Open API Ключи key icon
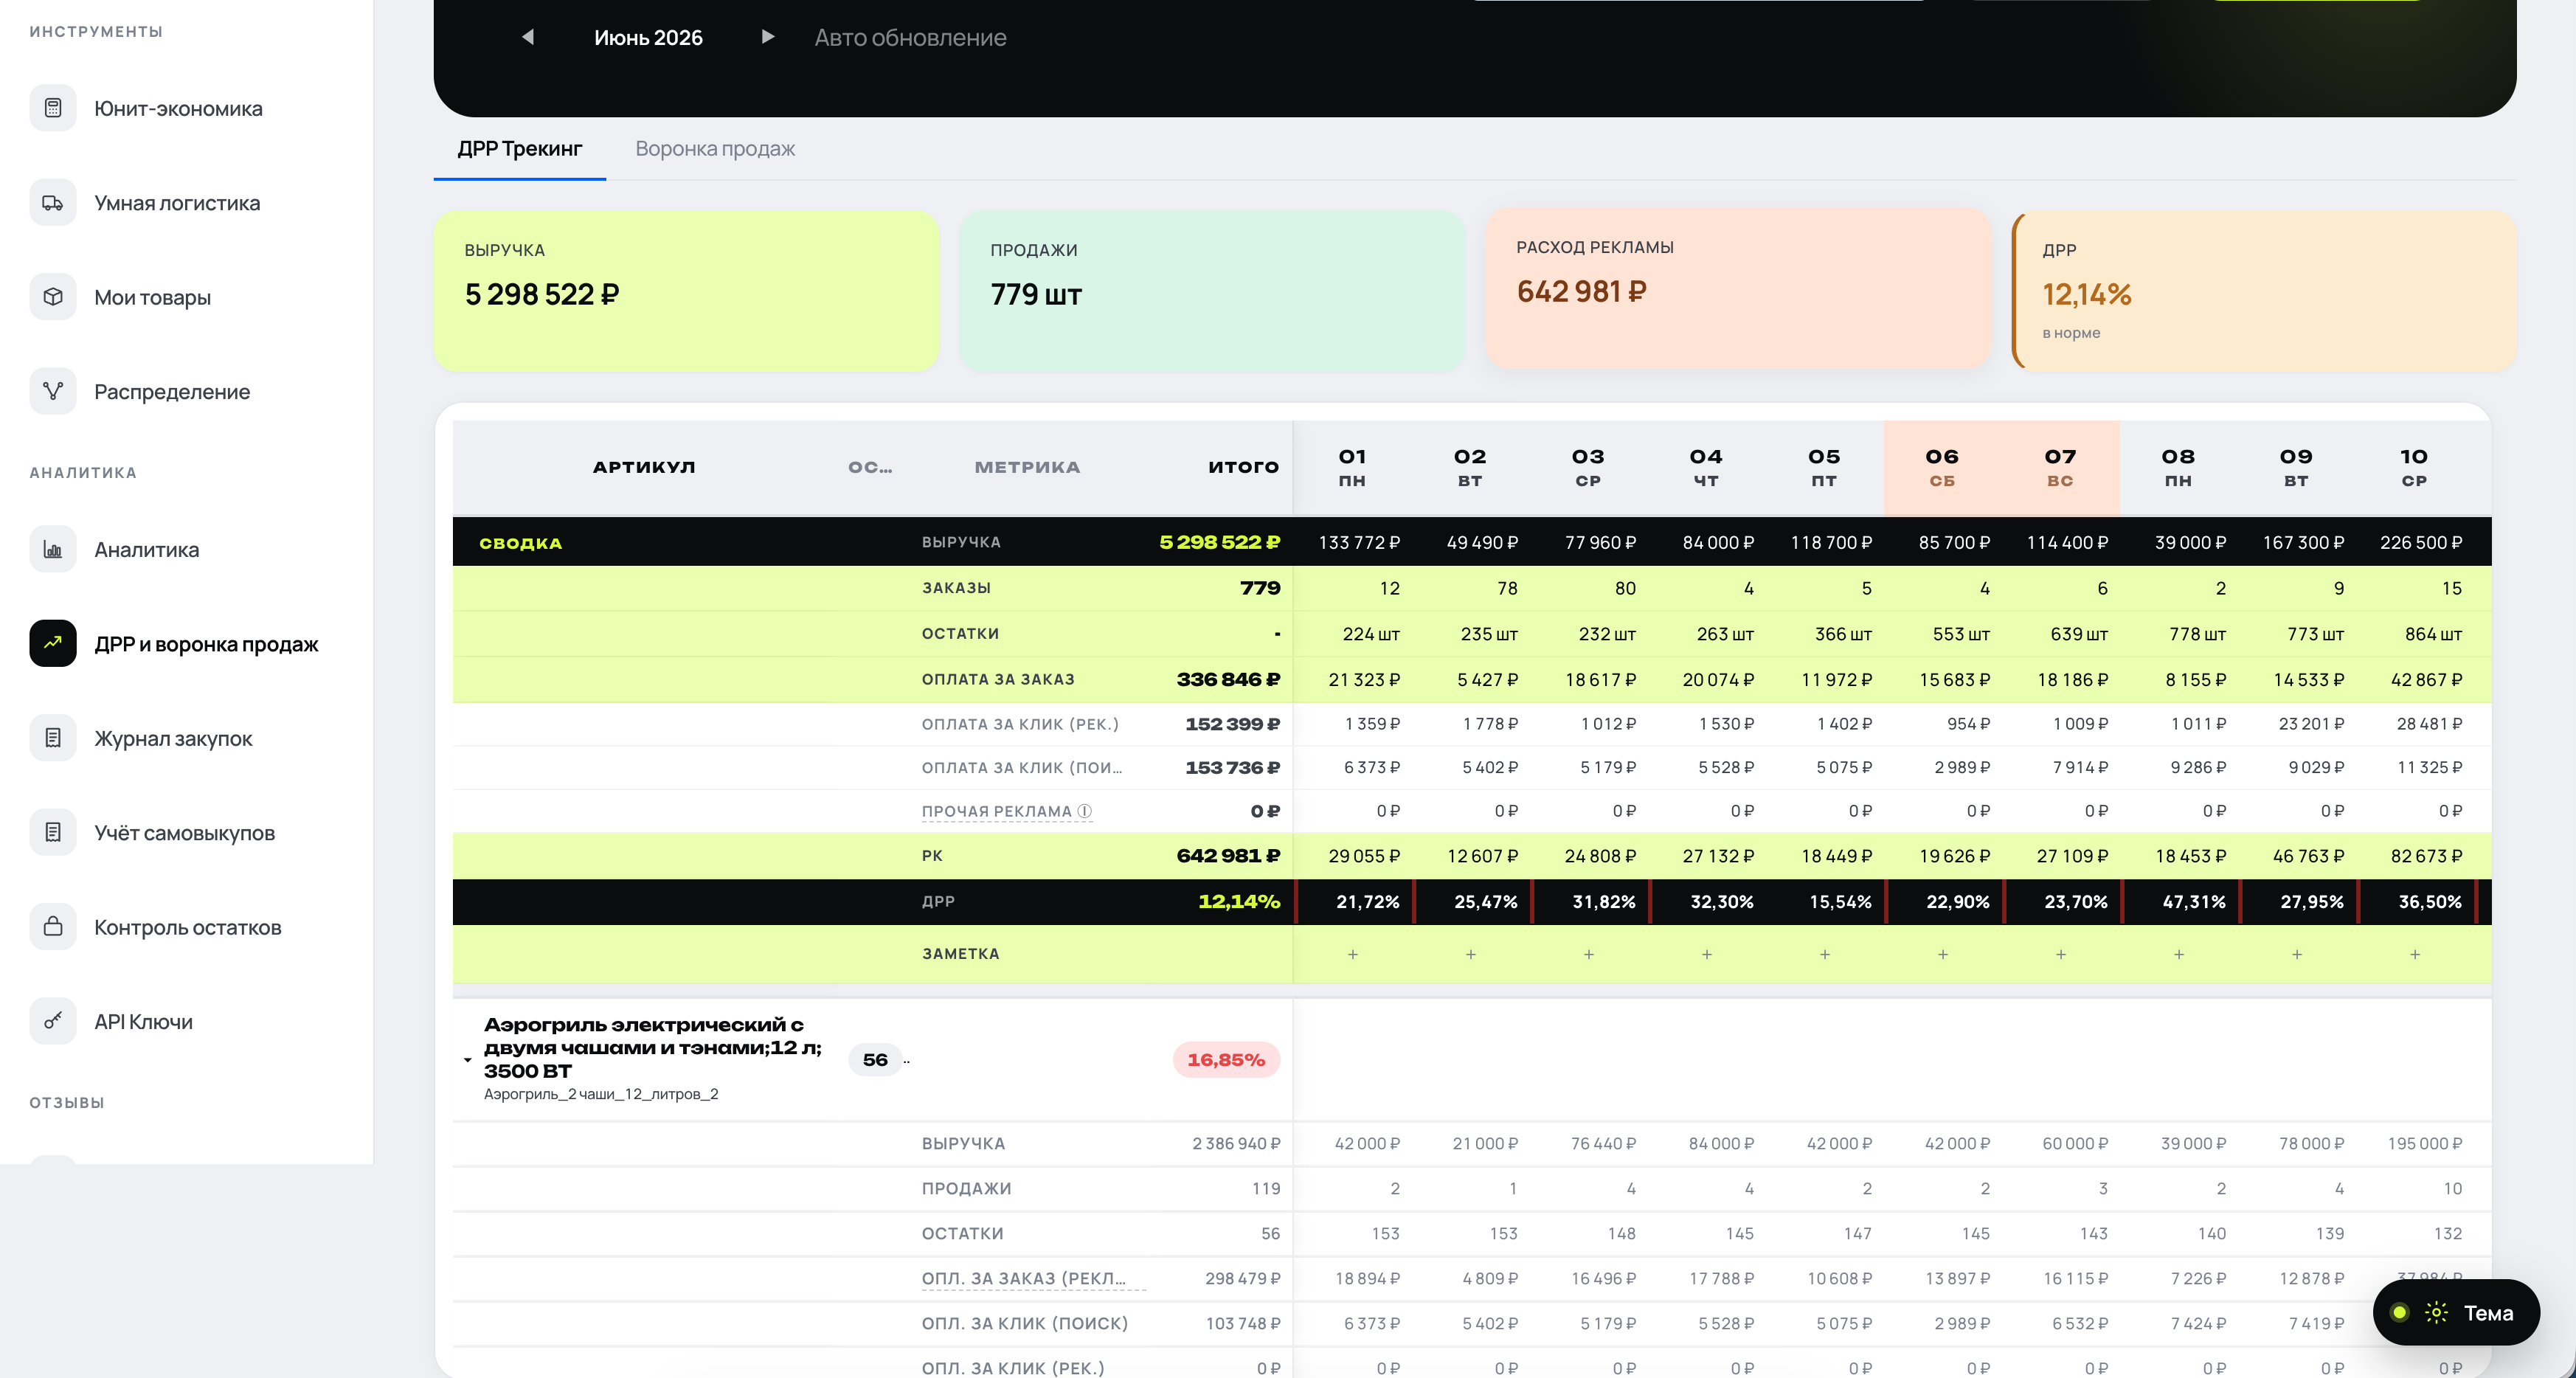This screenshot has width=2576, height=1378. (x=53, y=1022)
